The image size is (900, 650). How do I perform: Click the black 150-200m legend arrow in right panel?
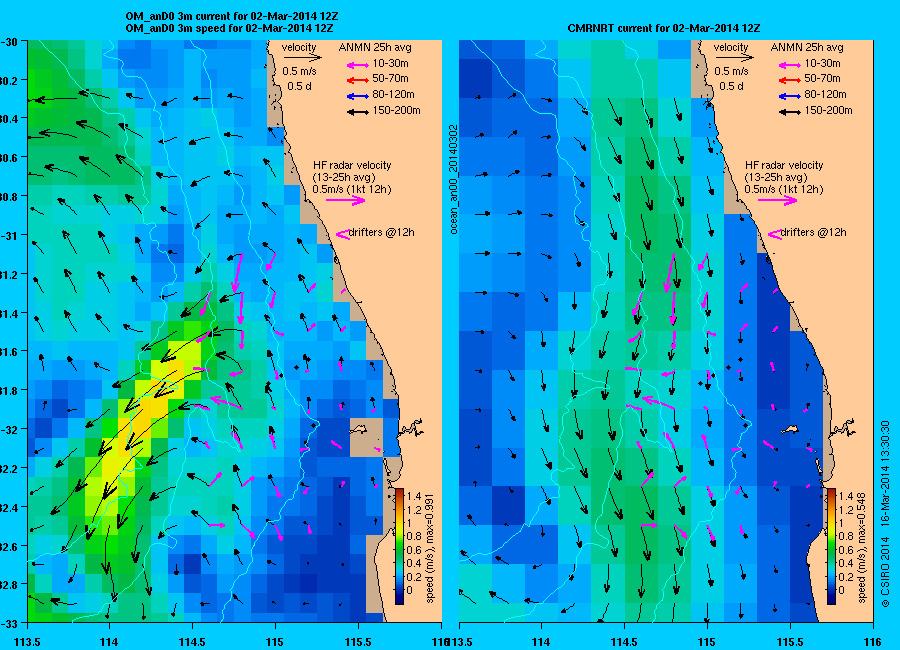pos(789,112)
